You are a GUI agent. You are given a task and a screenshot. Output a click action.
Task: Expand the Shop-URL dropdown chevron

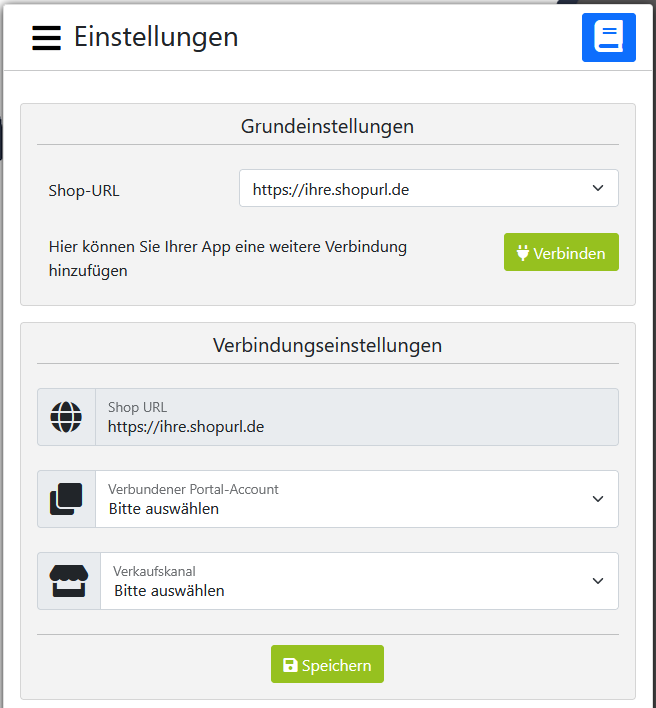click(x=598, y=188)
